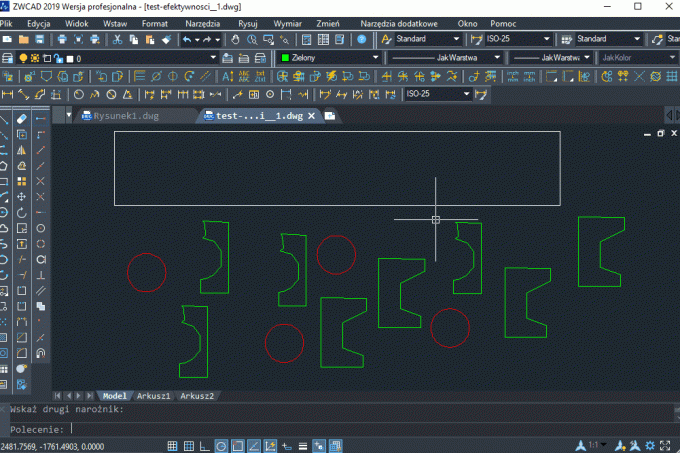
Task: Switch to the Rysunek1.dwg tab
Action: coord(126,116)
